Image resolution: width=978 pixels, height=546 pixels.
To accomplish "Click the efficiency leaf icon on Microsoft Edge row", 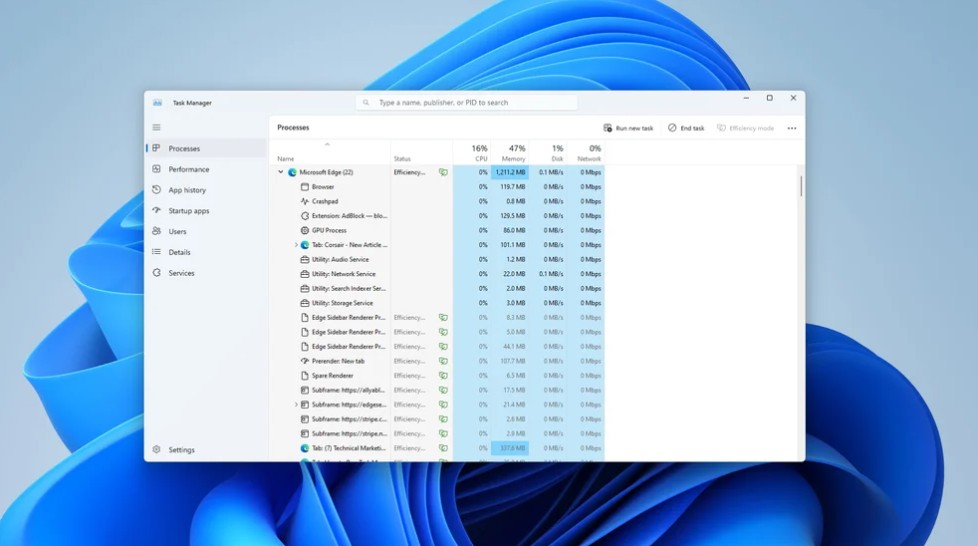I will (443, 172).
